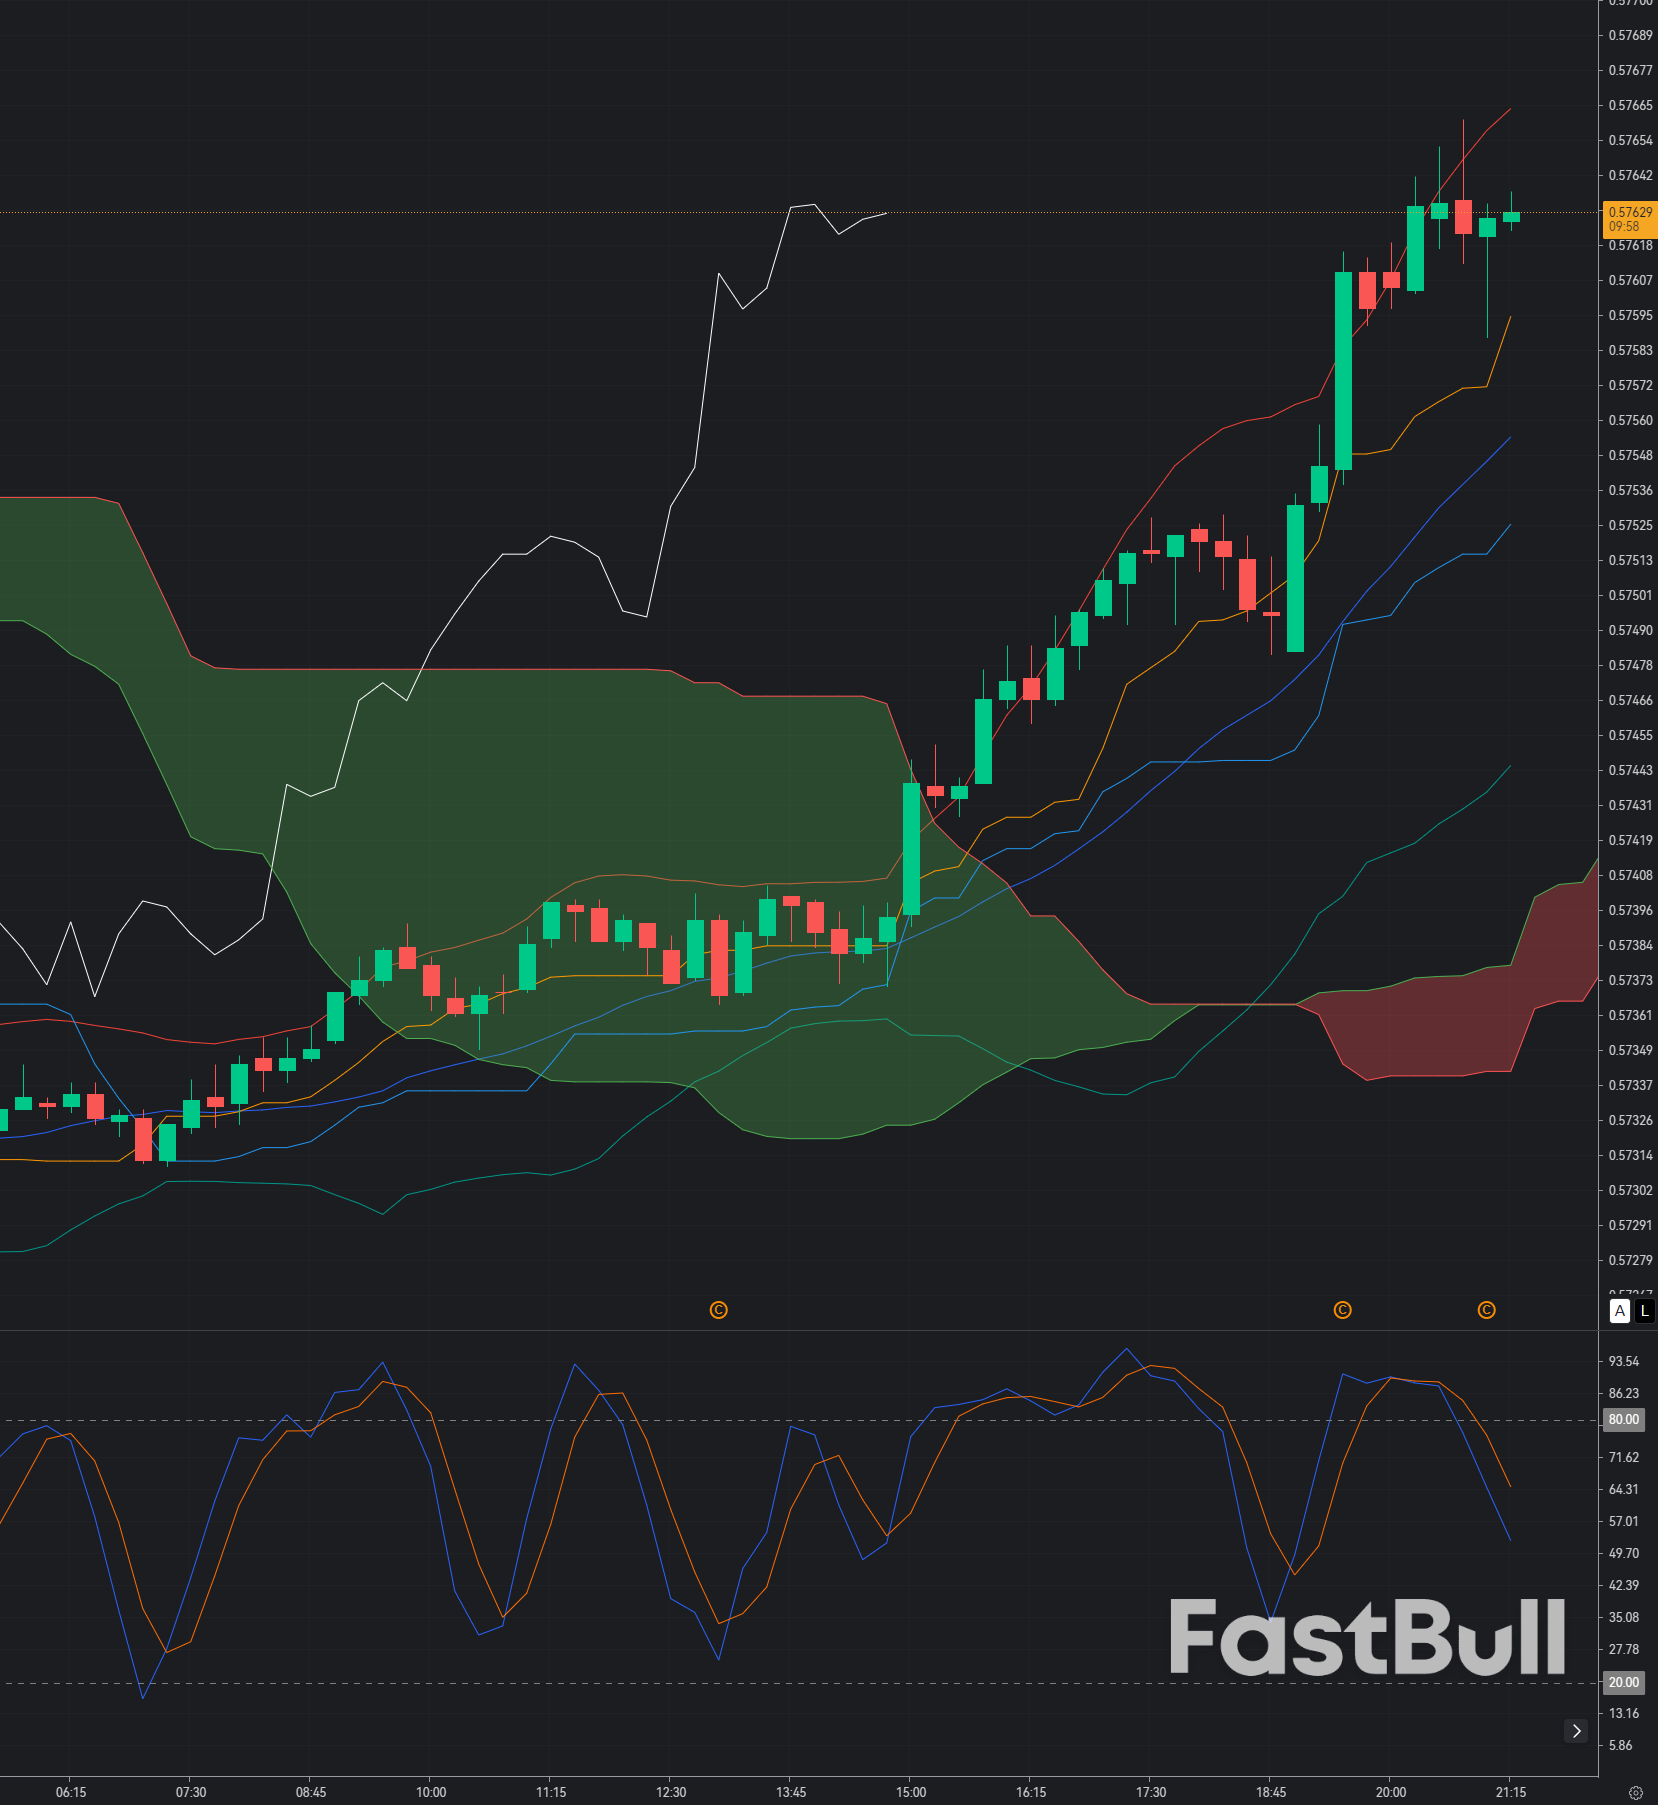Viewport: 1658px width, 1805px height.
Task: Click the 0.57665 price scale value
Action: pos(1630,105)
